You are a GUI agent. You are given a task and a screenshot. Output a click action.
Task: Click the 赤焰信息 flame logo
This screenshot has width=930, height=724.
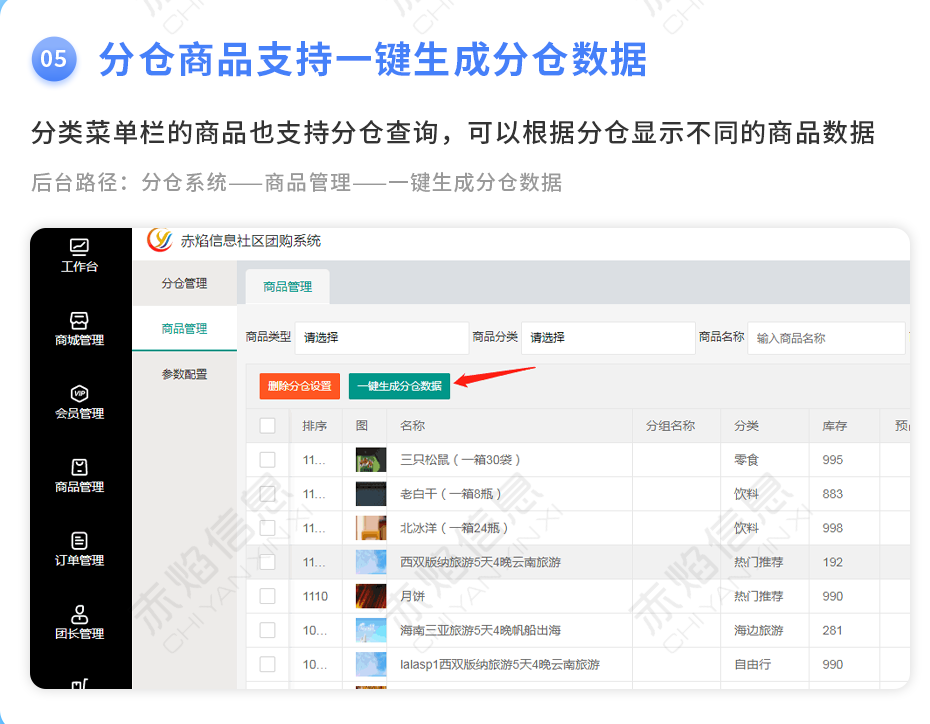(160, 240)
